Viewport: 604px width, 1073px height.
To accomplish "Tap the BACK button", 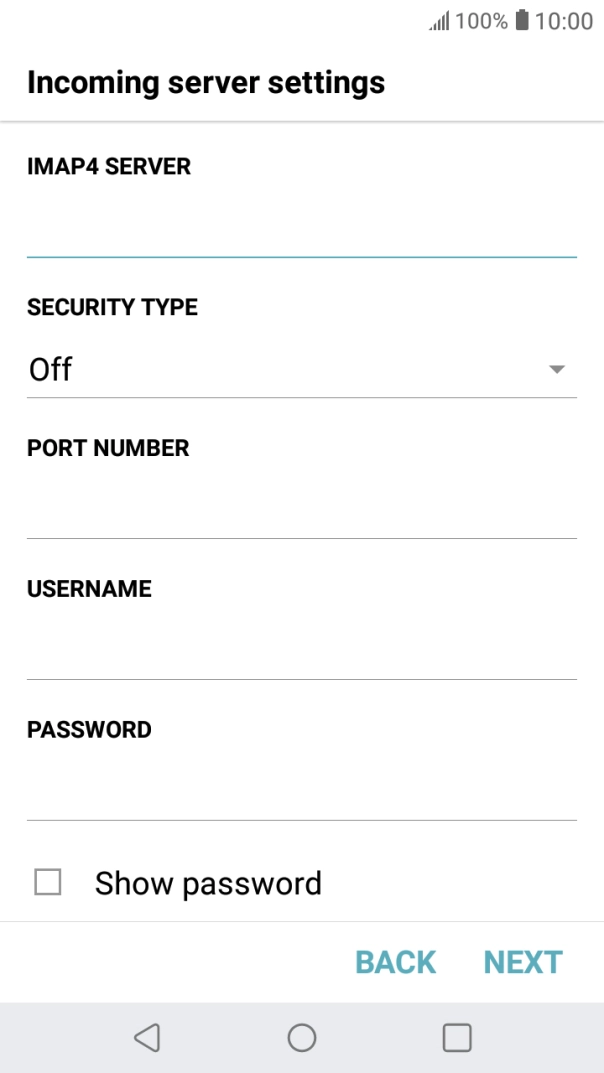I will click(x=394, y=961).
